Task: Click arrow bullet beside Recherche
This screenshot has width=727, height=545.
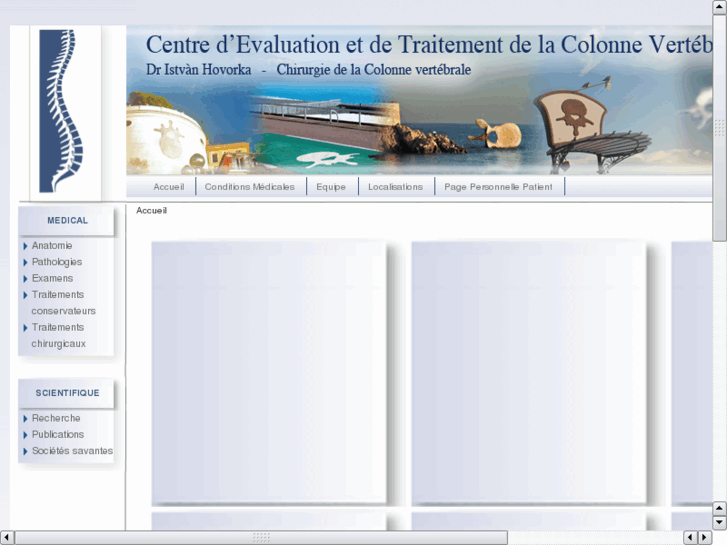Action: click(x=25, y=419)
